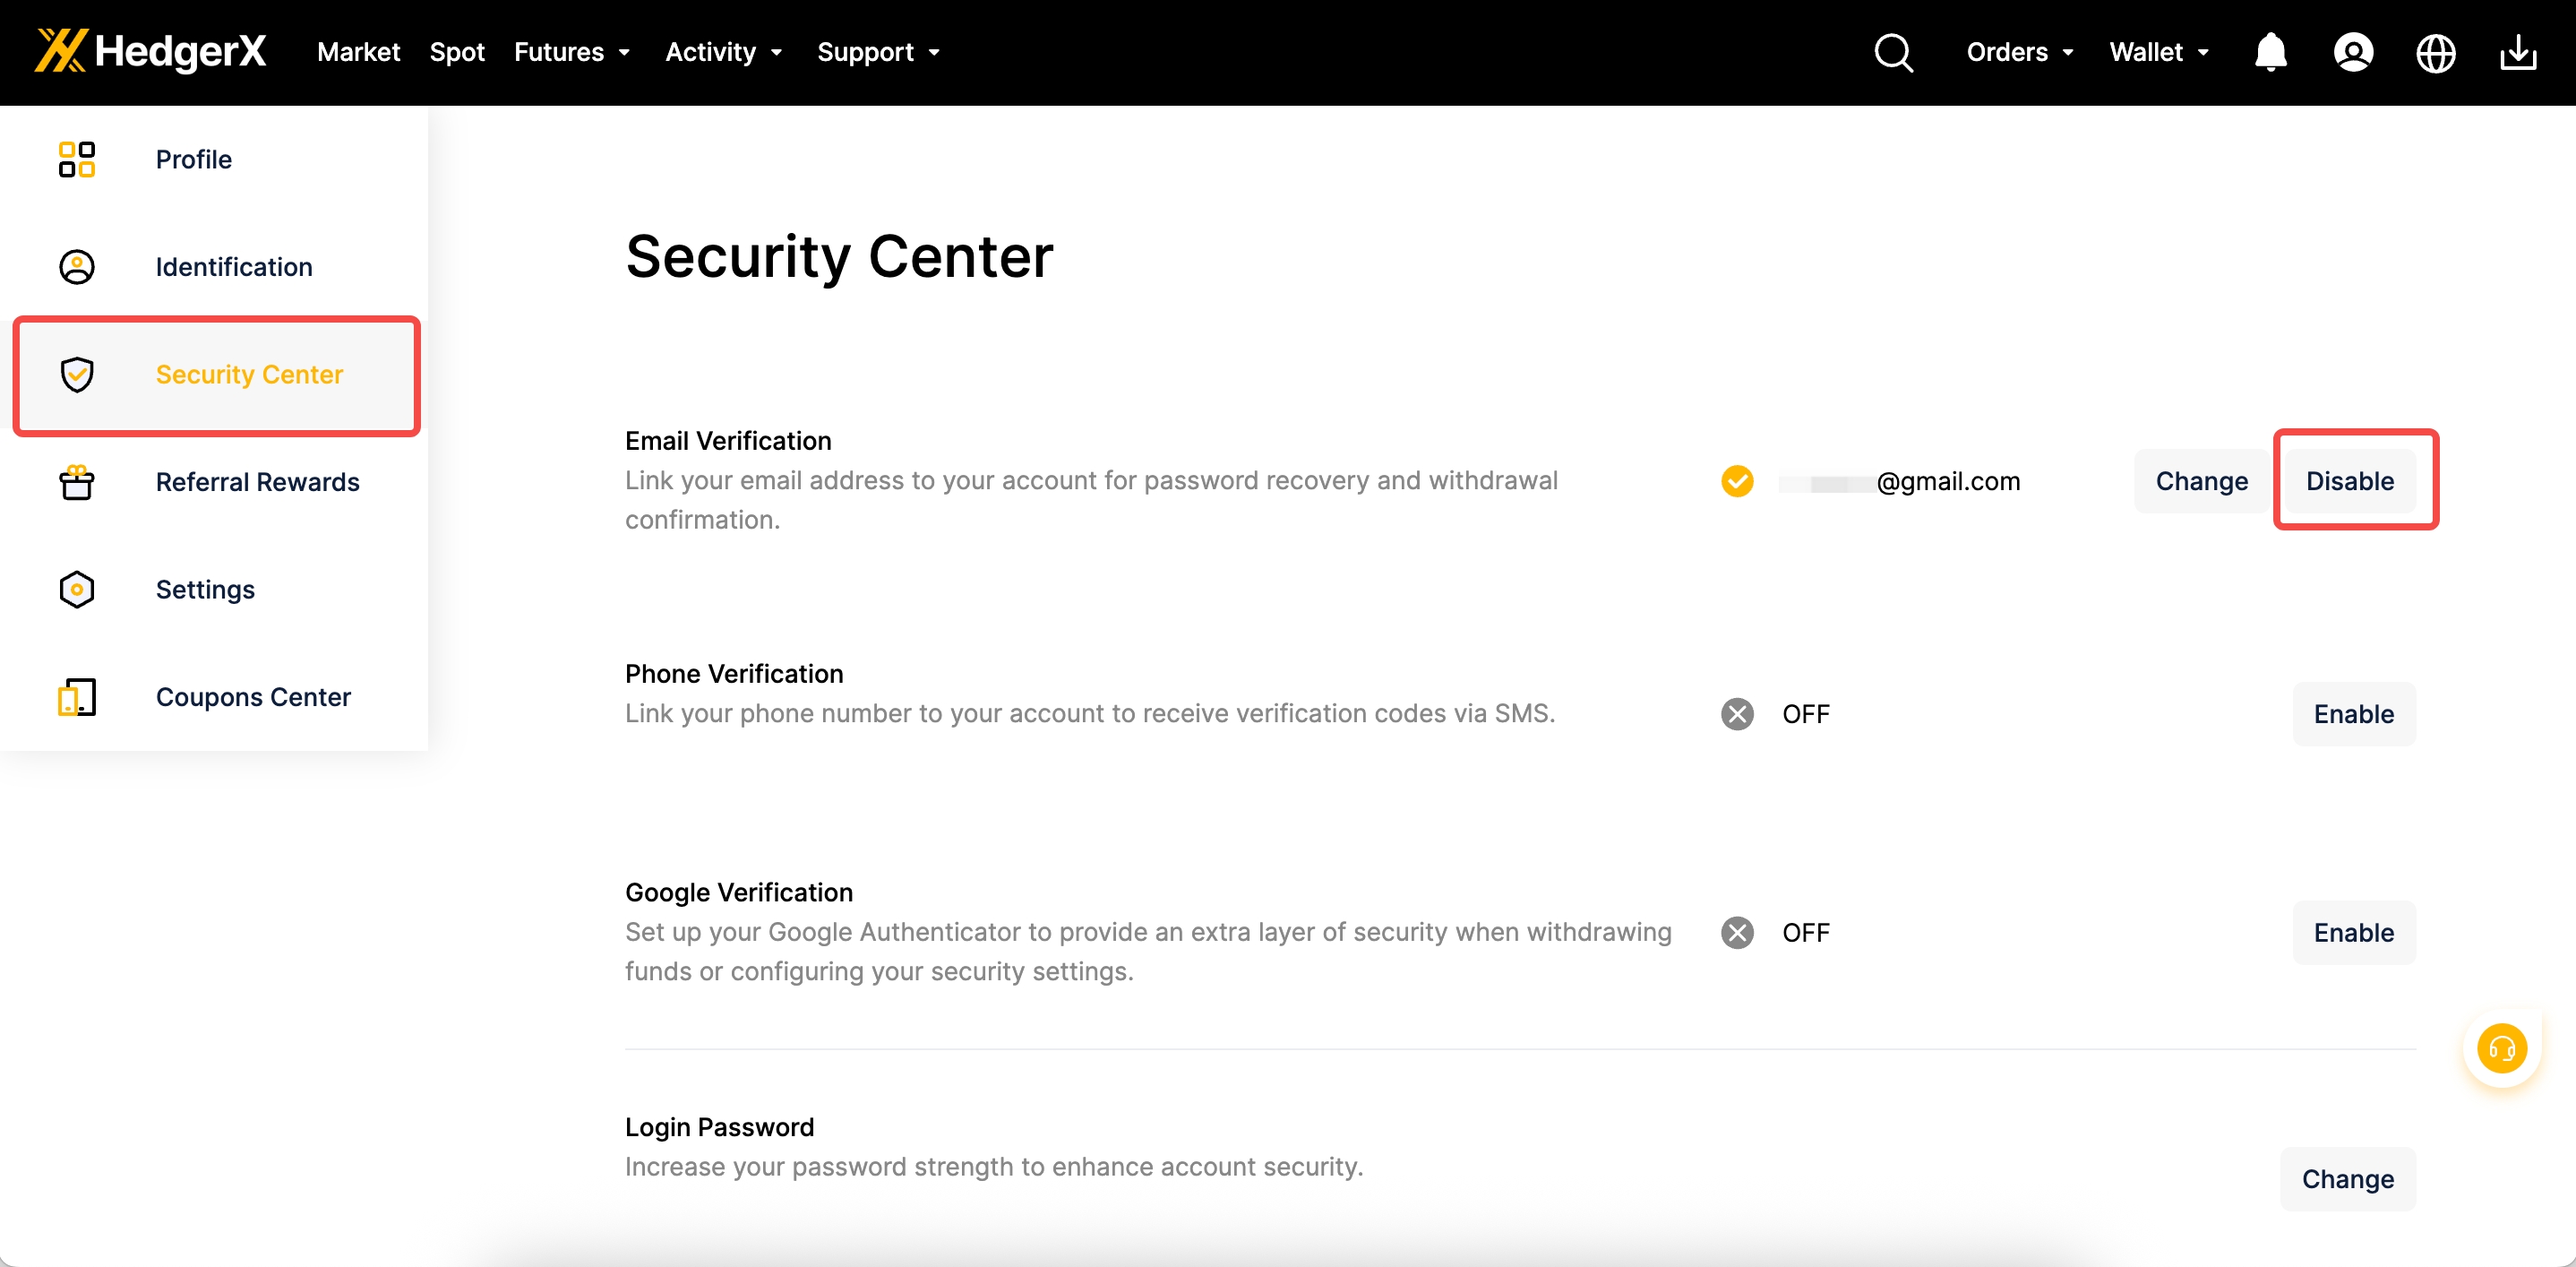
Task: Disable Email Verification
Action: pyautogui.click(x=2349, y=481)
